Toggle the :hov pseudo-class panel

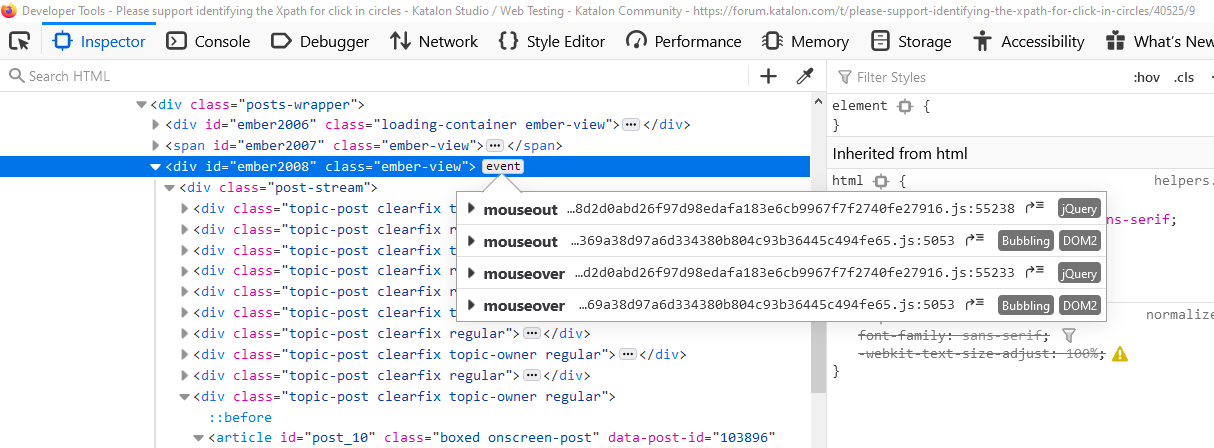(1146, 77)
